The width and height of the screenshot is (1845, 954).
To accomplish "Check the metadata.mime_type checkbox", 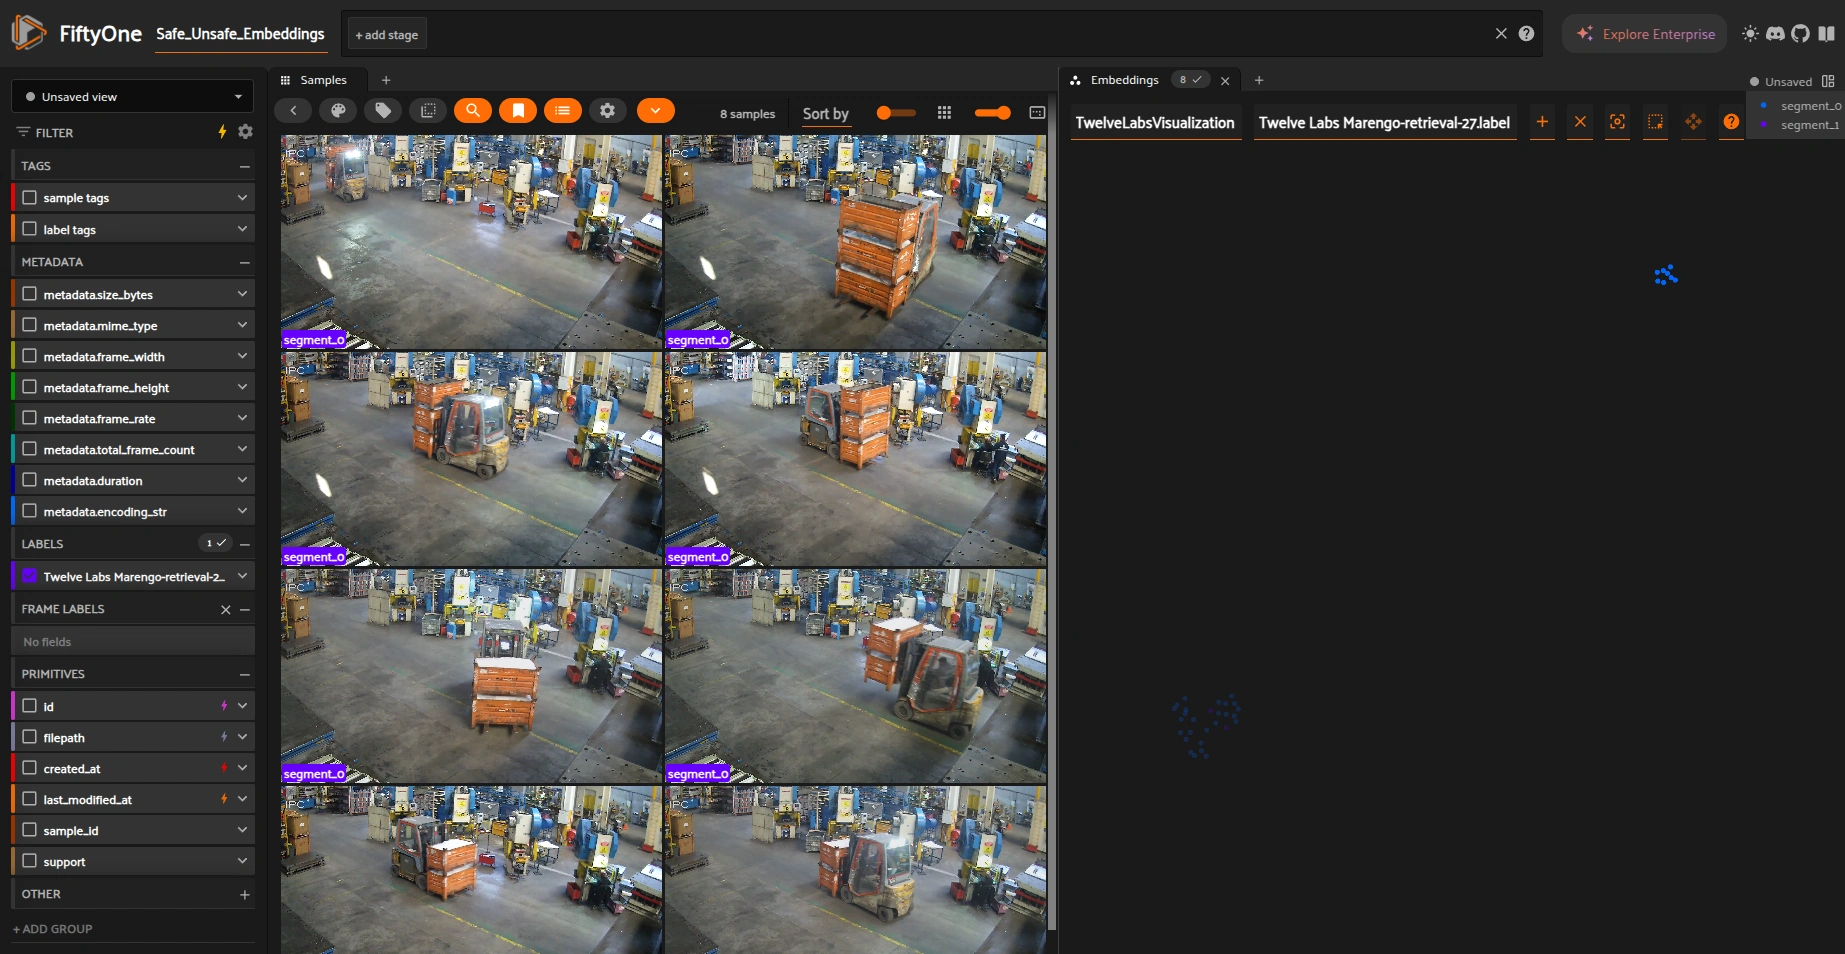I will click(x=30, y=325).
